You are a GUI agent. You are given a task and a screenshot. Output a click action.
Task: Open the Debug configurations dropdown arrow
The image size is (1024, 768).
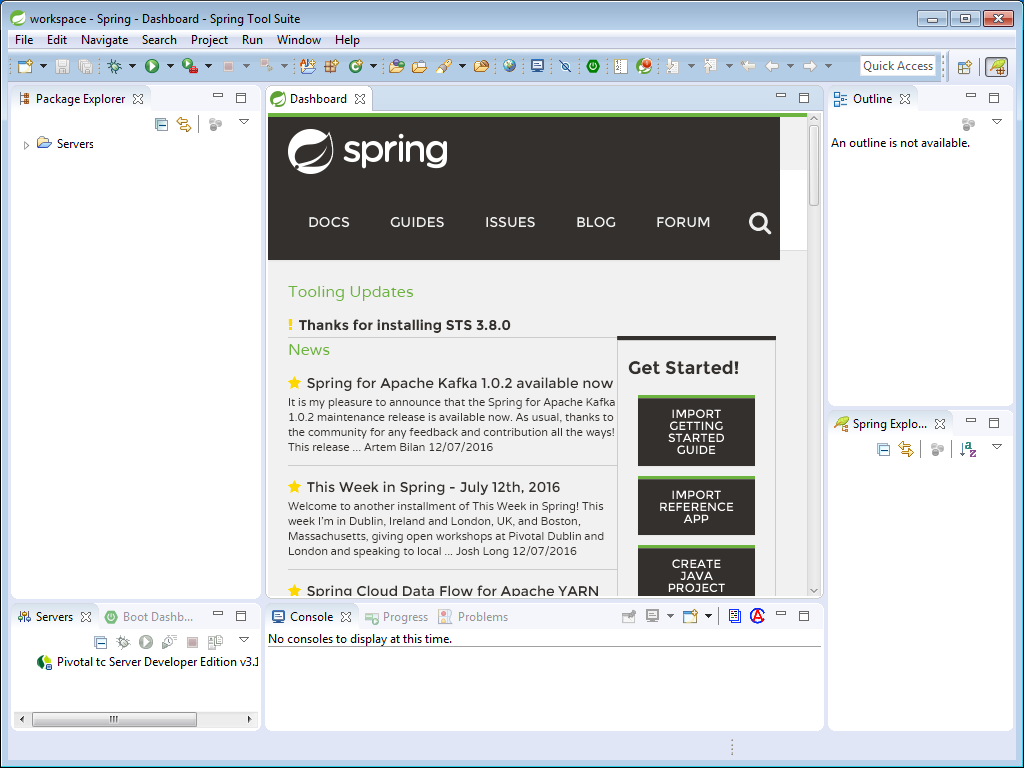133,66
